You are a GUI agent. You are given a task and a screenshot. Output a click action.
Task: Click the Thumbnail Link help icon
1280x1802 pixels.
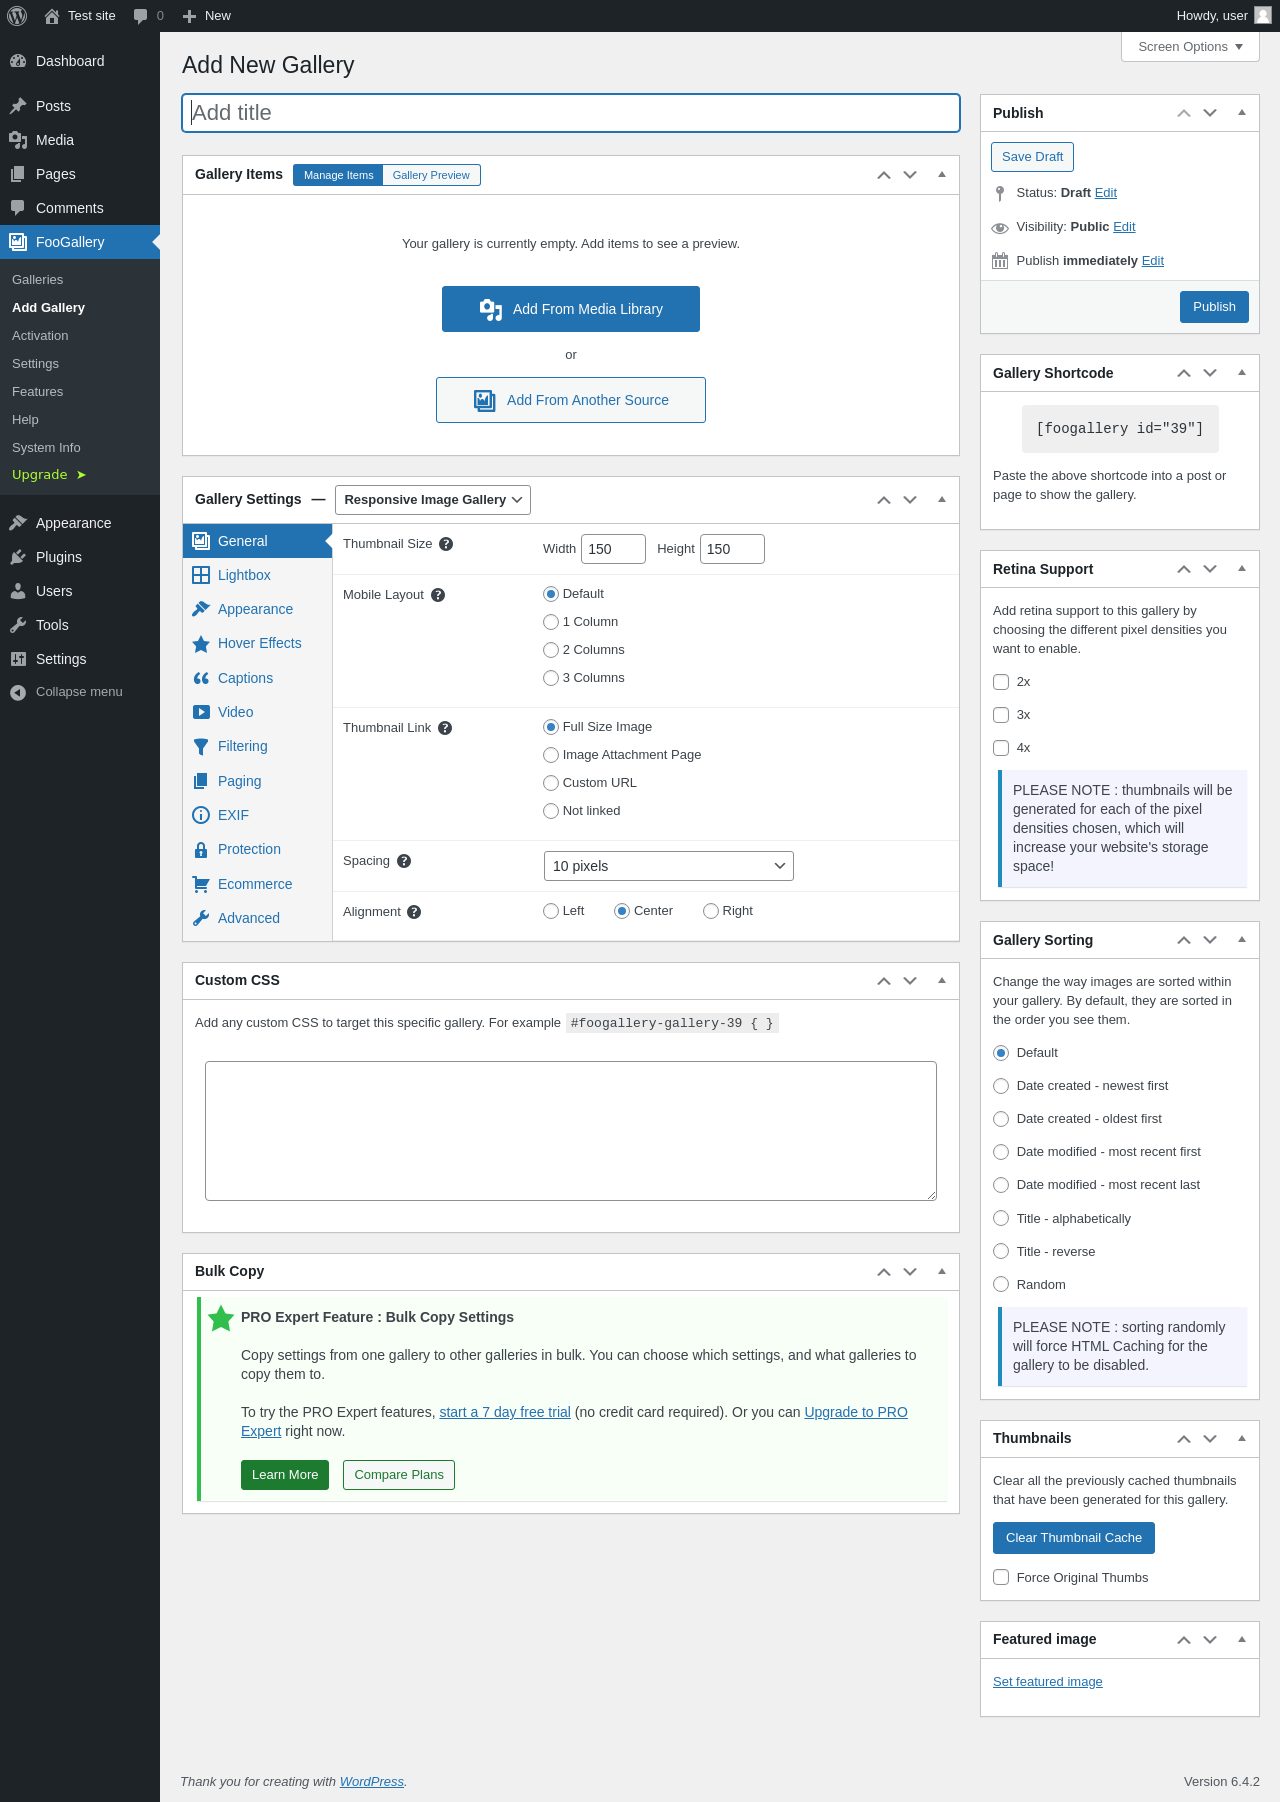(x=445, y=728)
